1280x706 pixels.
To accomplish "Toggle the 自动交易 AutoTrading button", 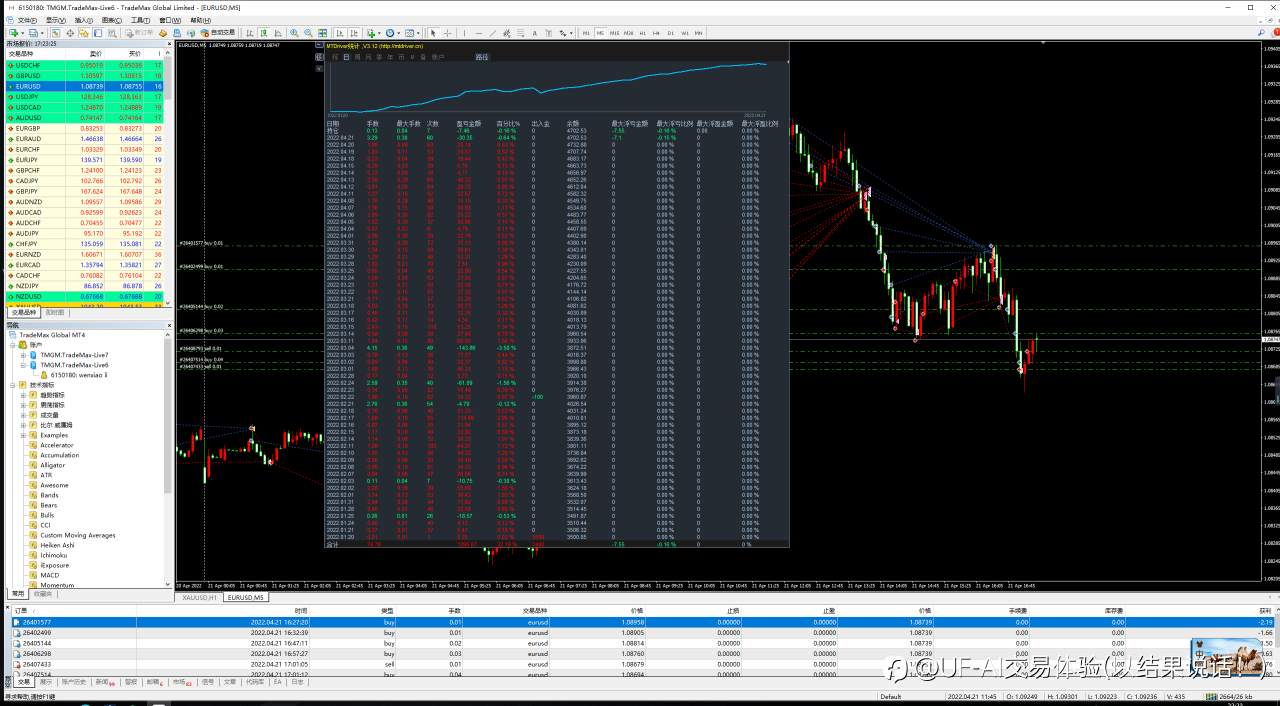I will pos(219,33).
